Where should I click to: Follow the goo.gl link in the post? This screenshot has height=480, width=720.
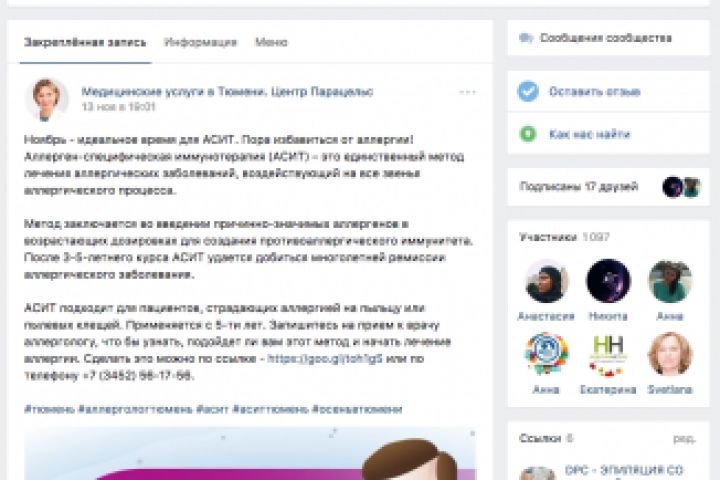tap(325, 359)
